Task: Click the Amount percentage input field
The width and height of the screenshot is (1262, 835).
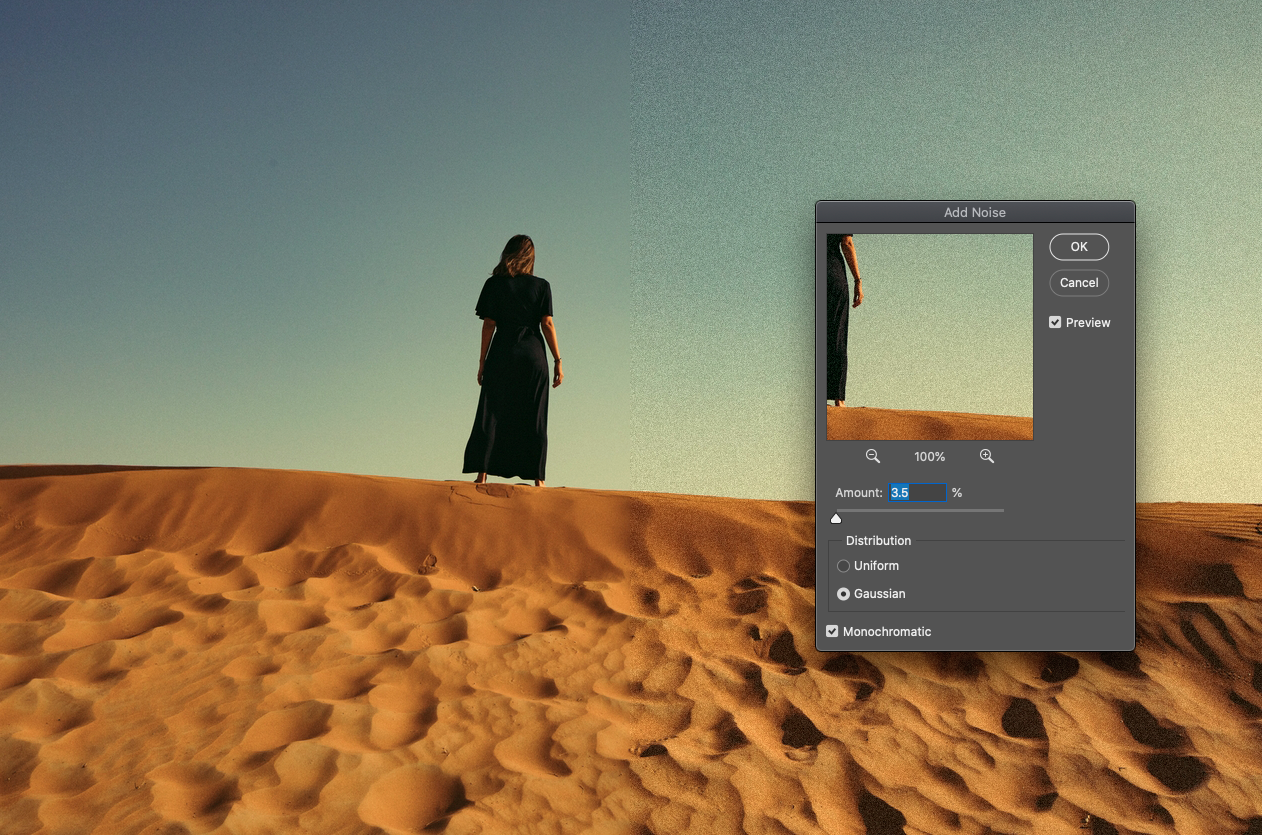Action: click(x=917, y=493)
